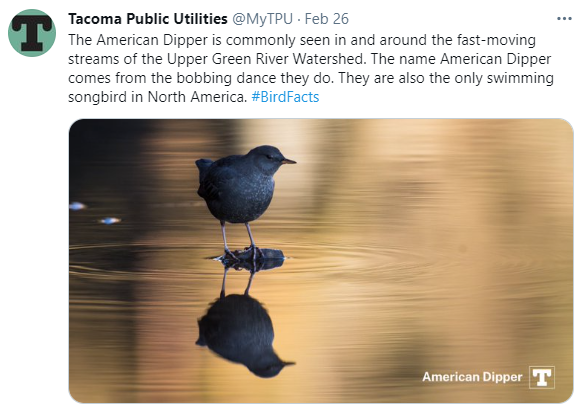The height and width of the screenshot is (404, 587).
Task: Visit the @MyTPU handle link
Action: click(x=262, y=19)
